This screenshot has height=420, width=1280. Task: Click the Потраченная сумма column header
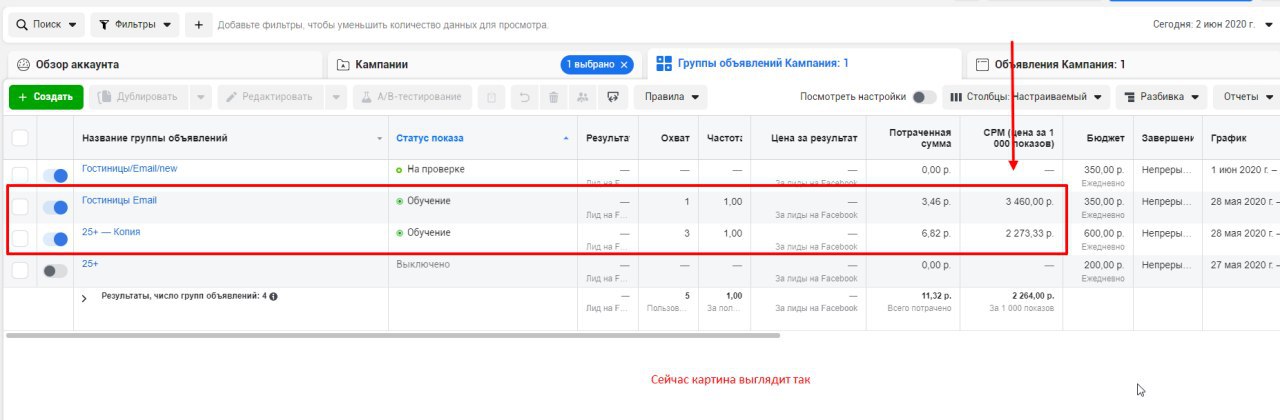[x=912, y=138]
